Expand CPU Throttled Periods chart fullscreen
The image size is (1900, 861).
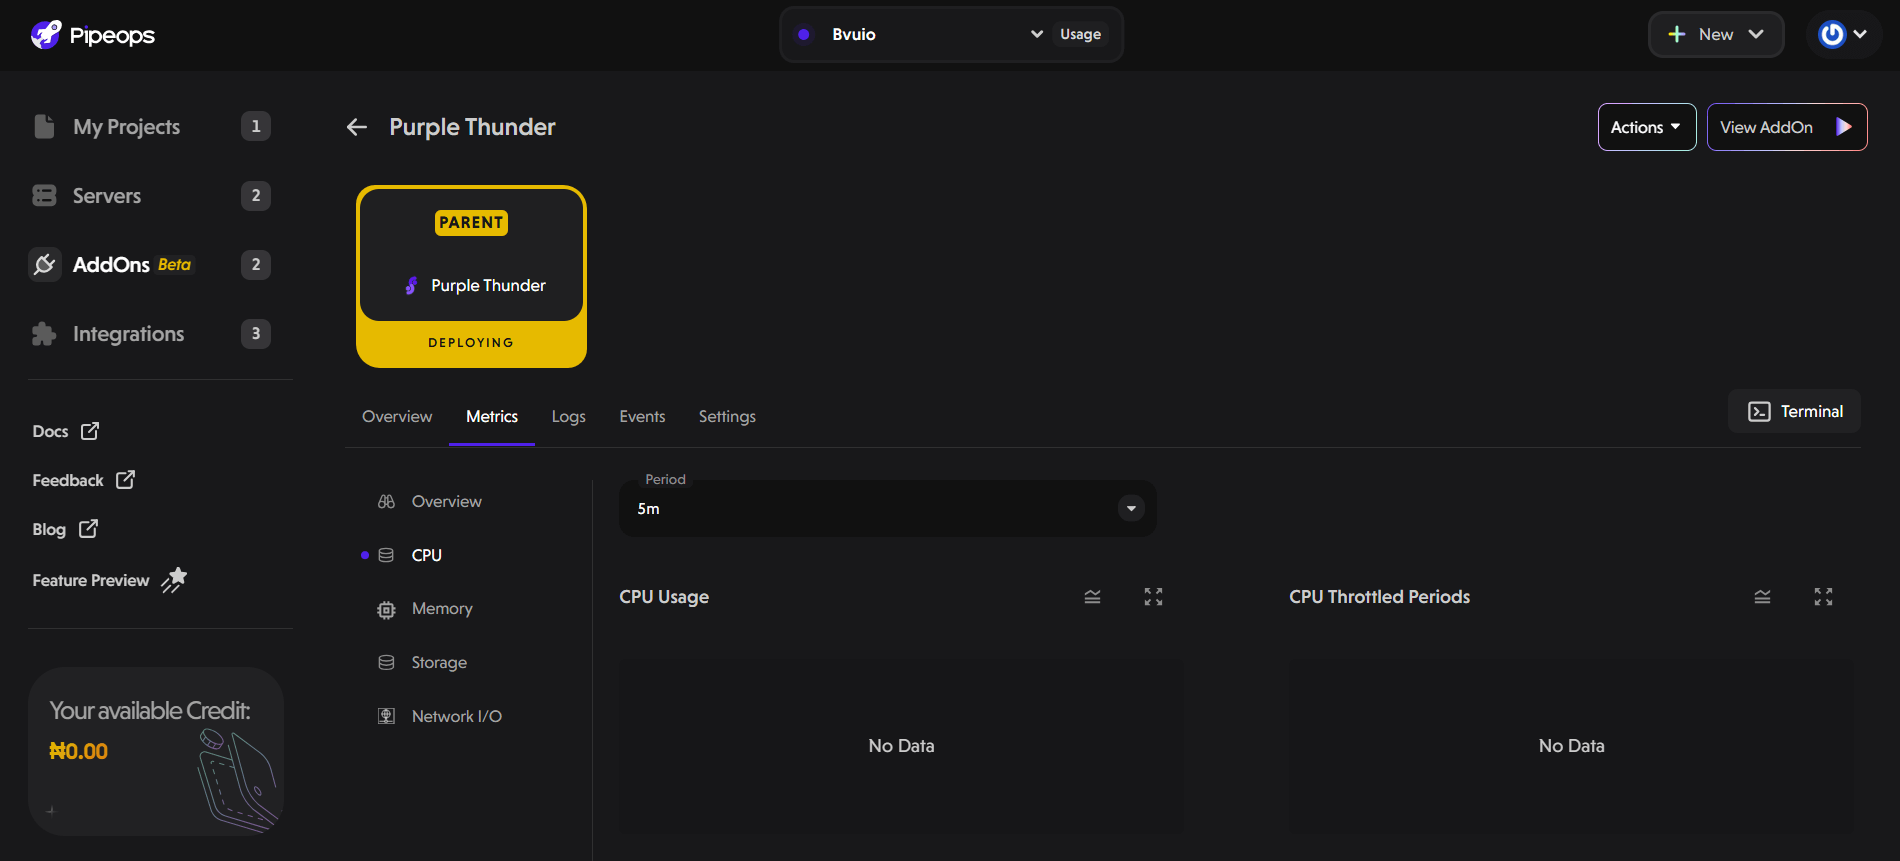1823,597
